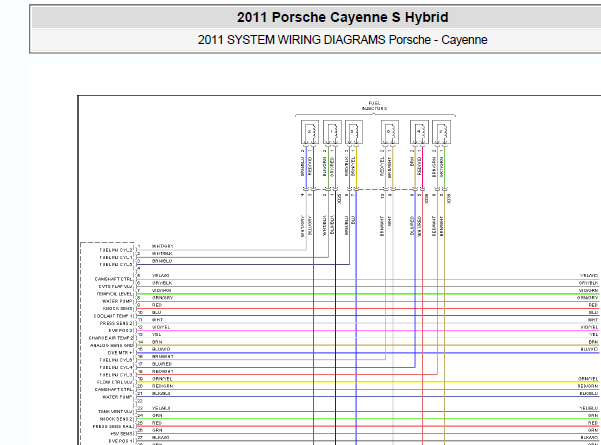The image size is (601, 445).
Task: Click the 'TEMP/OIL LEVEL' pin label
Action: point(114,294)
